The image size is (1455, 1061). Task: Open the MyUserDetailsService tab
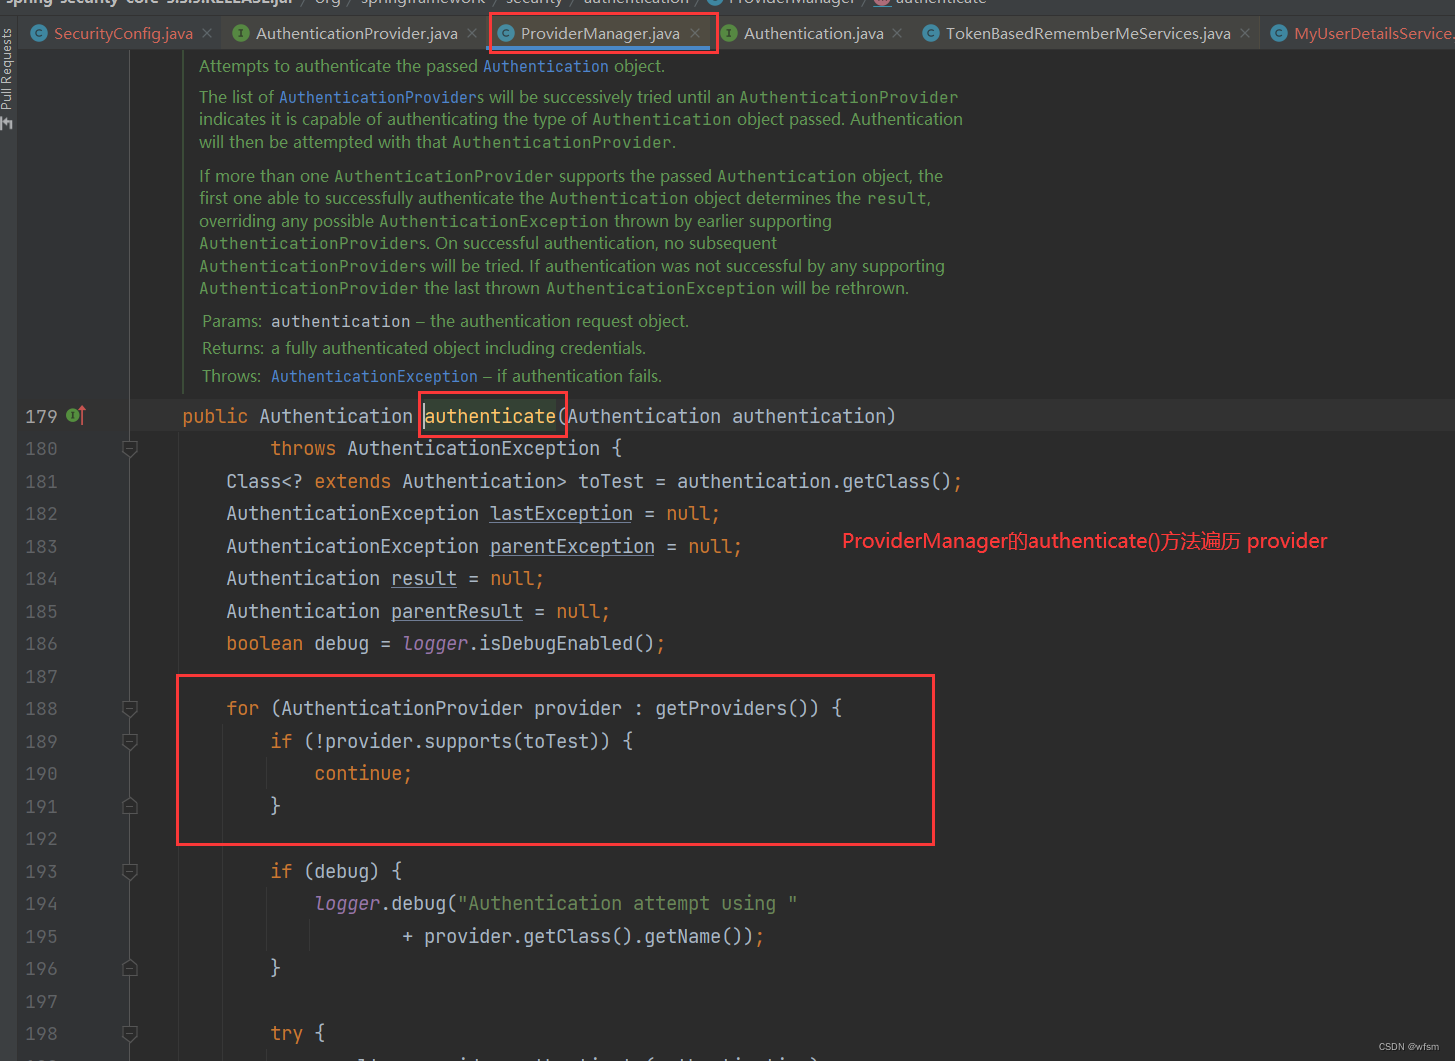[x=1373, y=34]
